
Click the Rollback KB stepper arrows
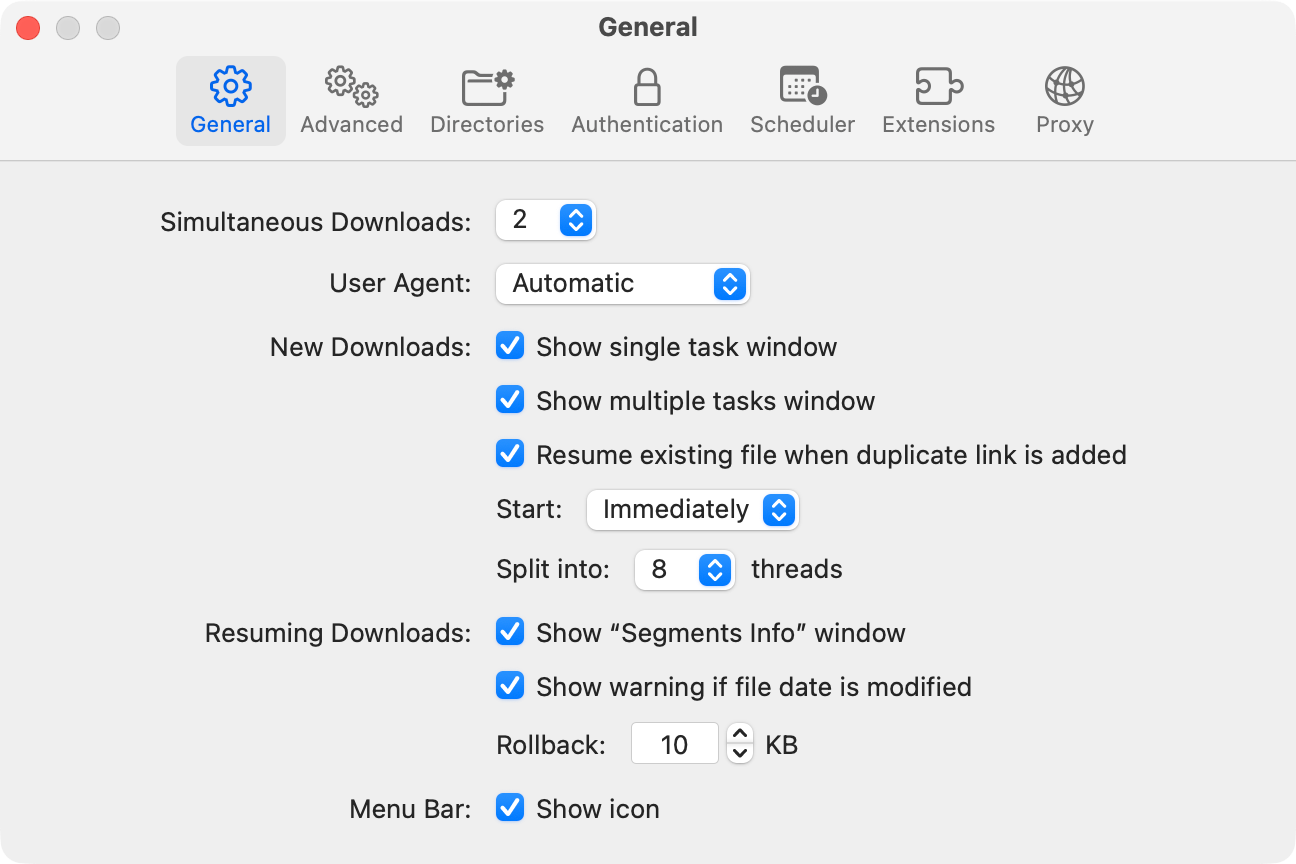tap(739, 744)
